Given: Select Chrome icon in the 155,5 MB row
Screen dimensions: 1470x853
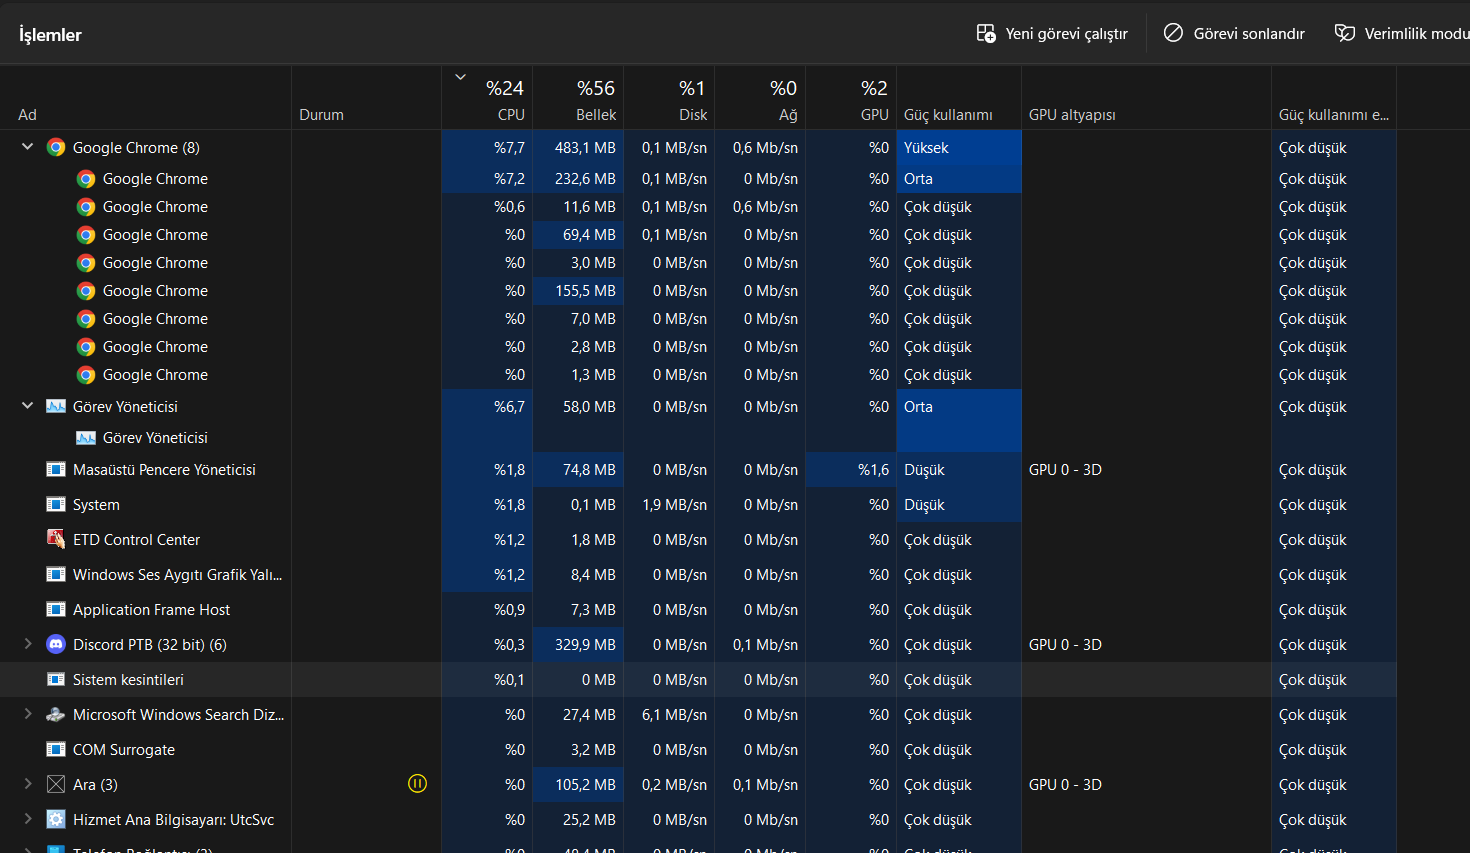Looking at the screenshot, I should click(86, 291).
